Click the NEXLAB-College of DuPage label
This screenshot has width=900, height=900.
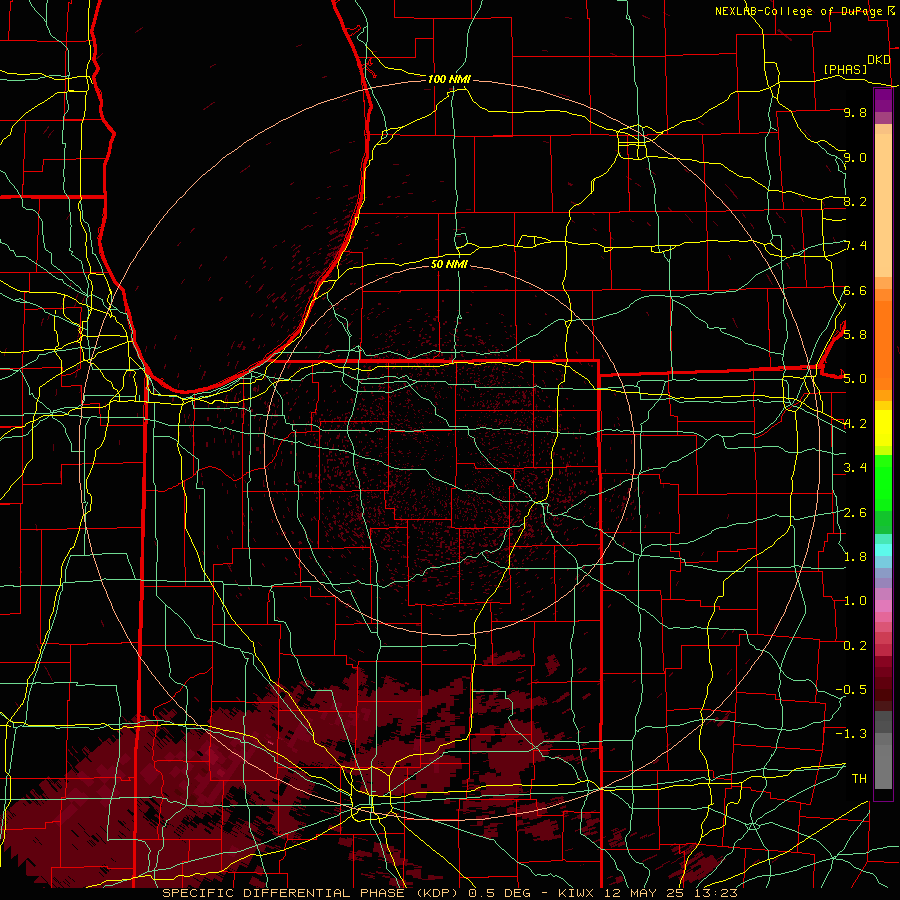coord(798,11)
